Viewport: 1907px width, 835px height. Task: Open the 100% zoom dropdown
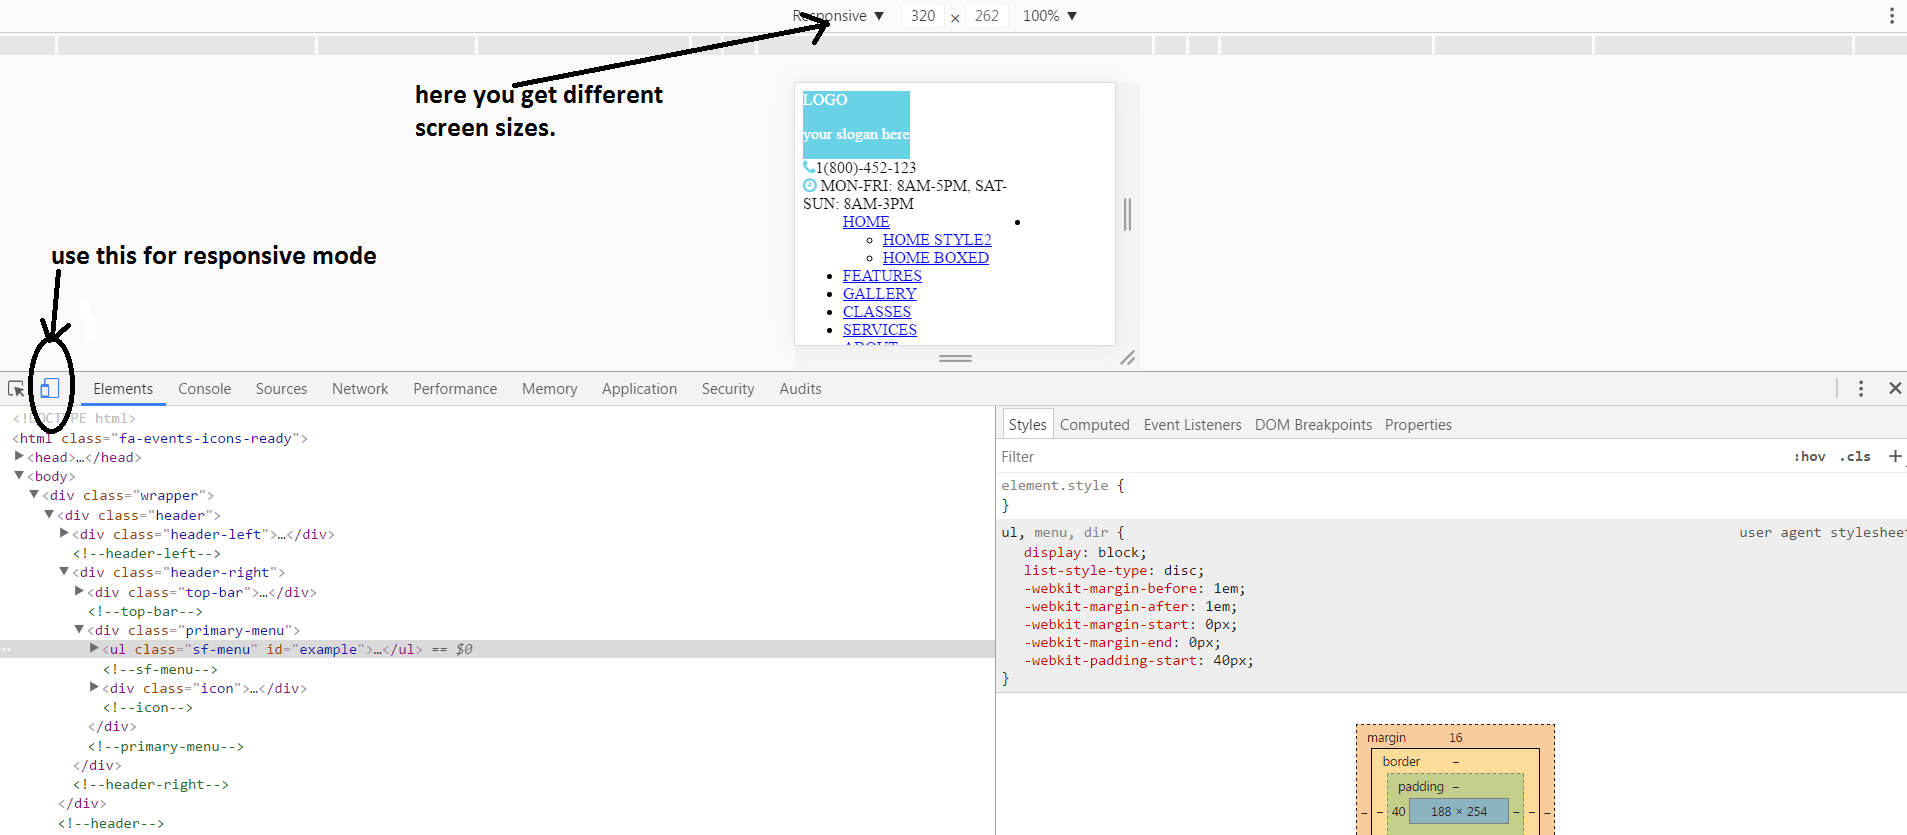click(1049, 16)
